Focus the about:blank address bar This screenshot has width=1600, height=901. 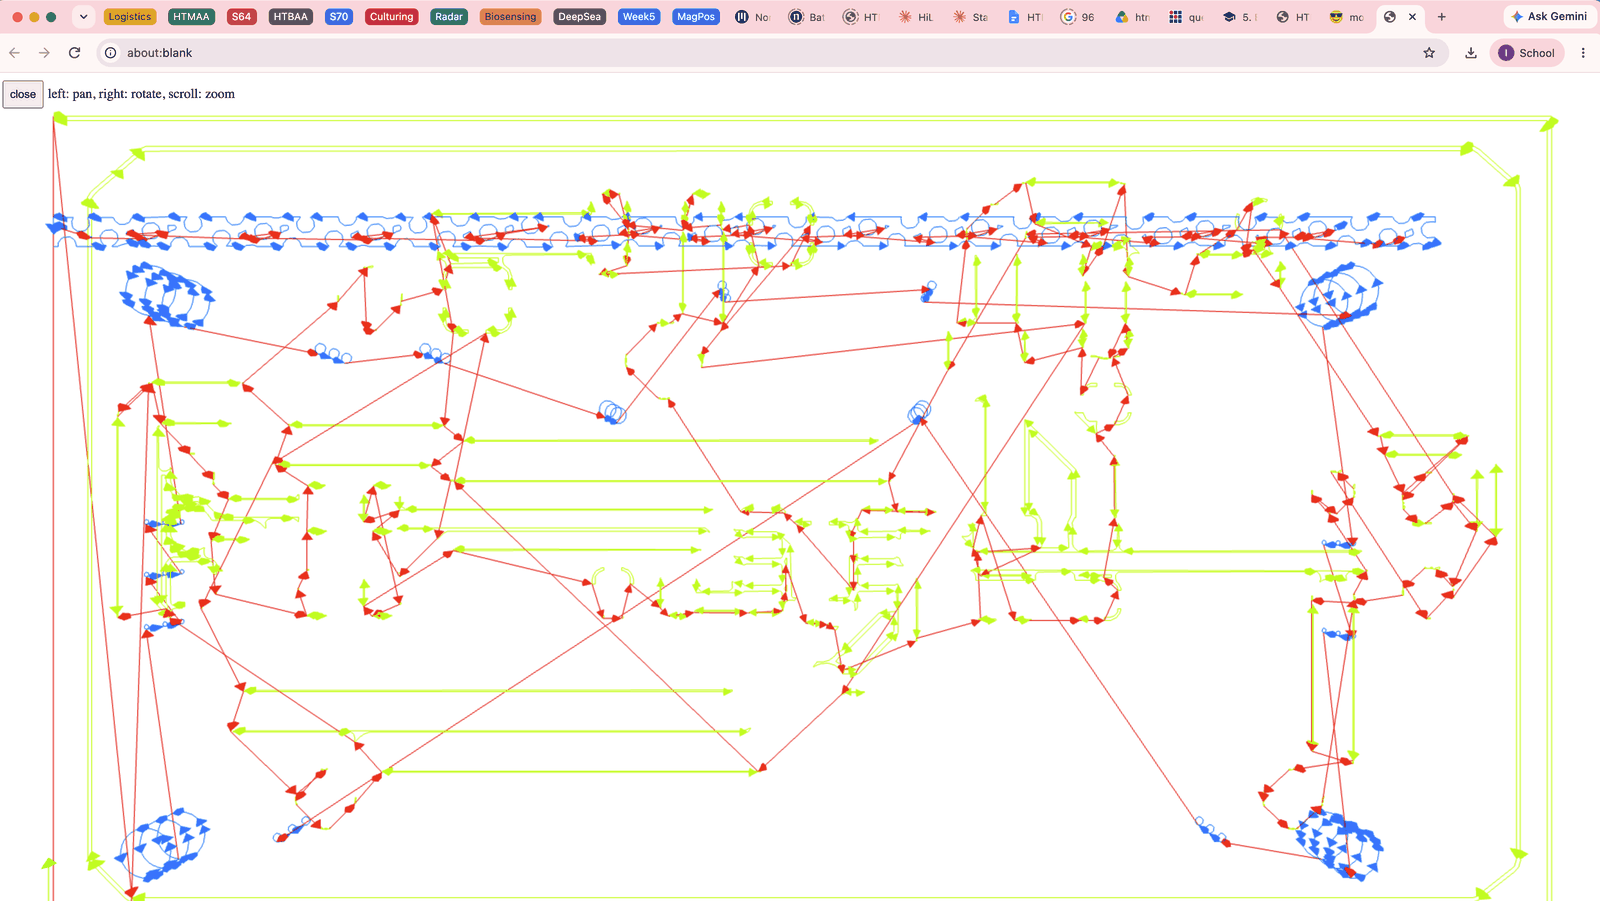(770, 53)
